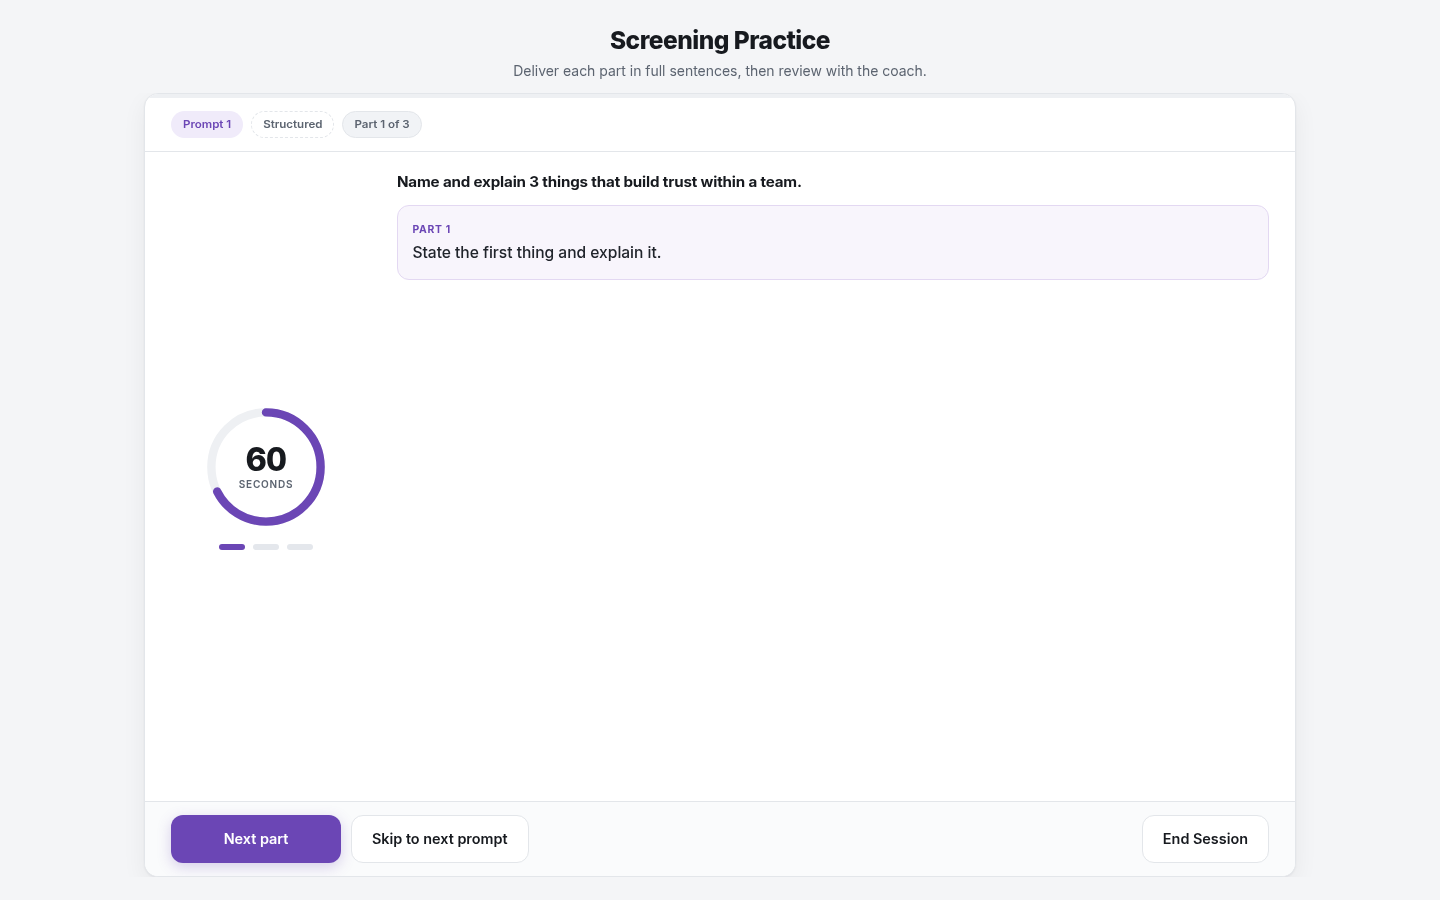This screenshot has height=900, width=1440.
Task: Click the 60 seconds countdown timer
Action: pos(266,467)
